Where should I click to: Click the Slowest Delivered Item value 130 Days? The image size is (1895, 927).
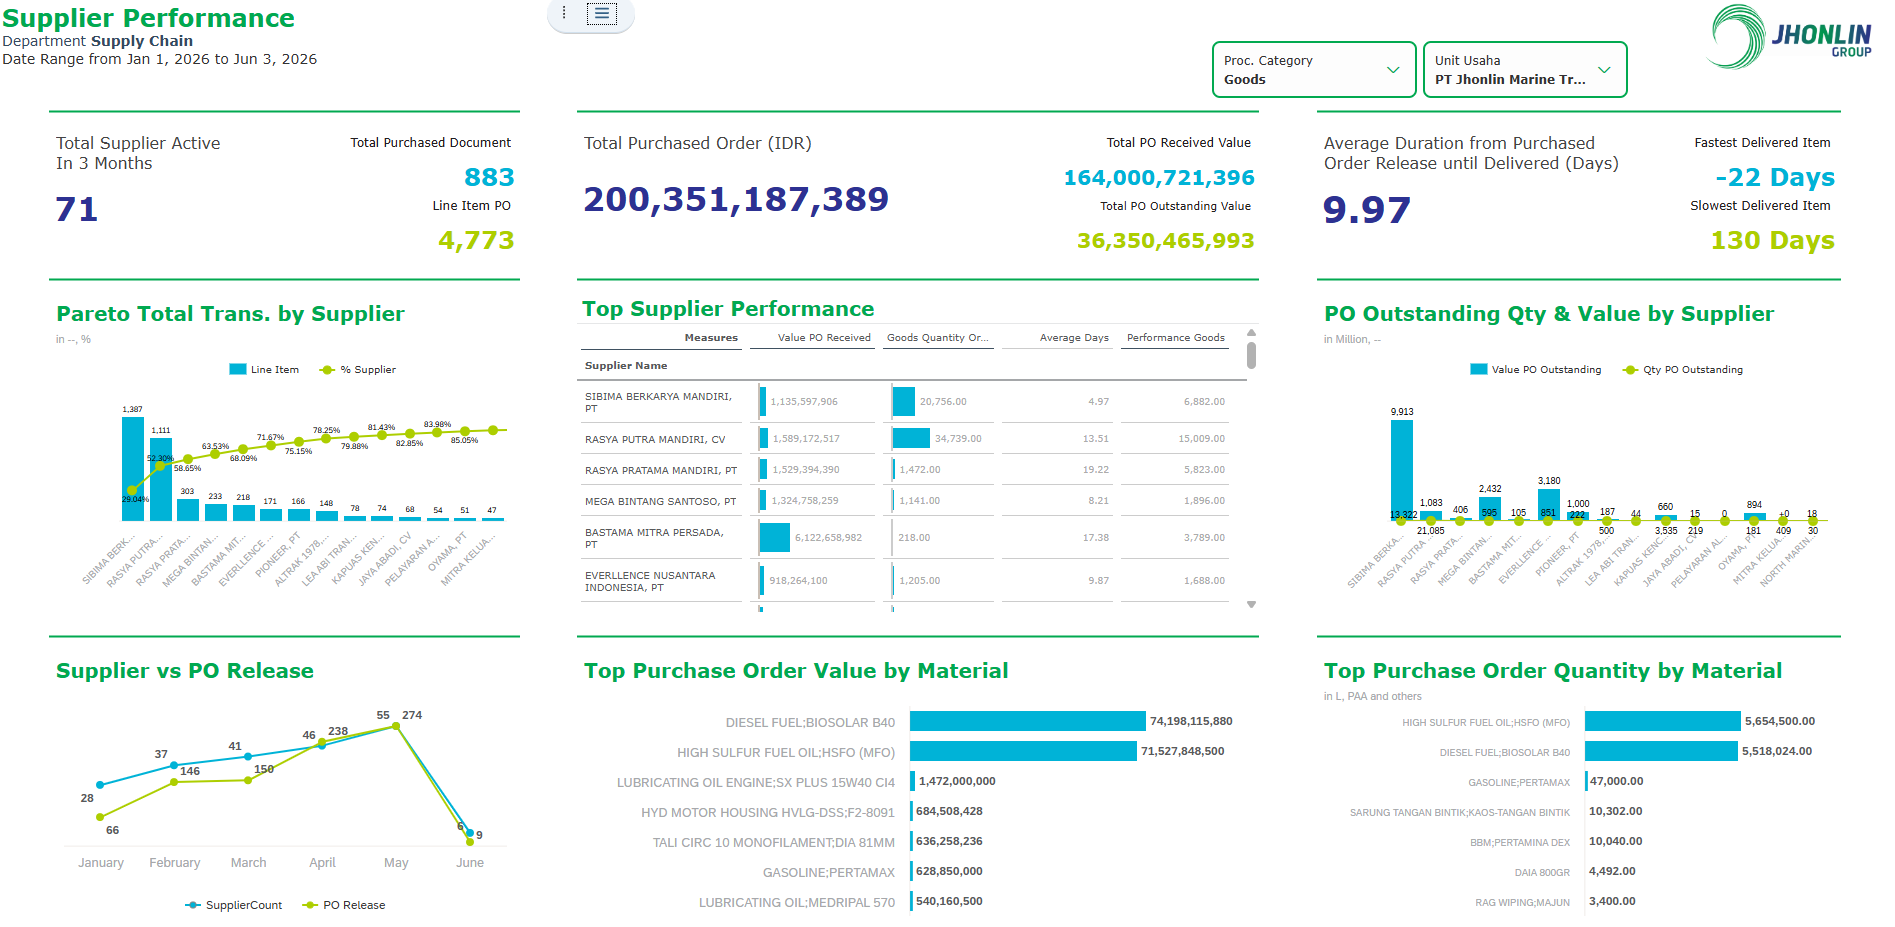(1772, 241)
